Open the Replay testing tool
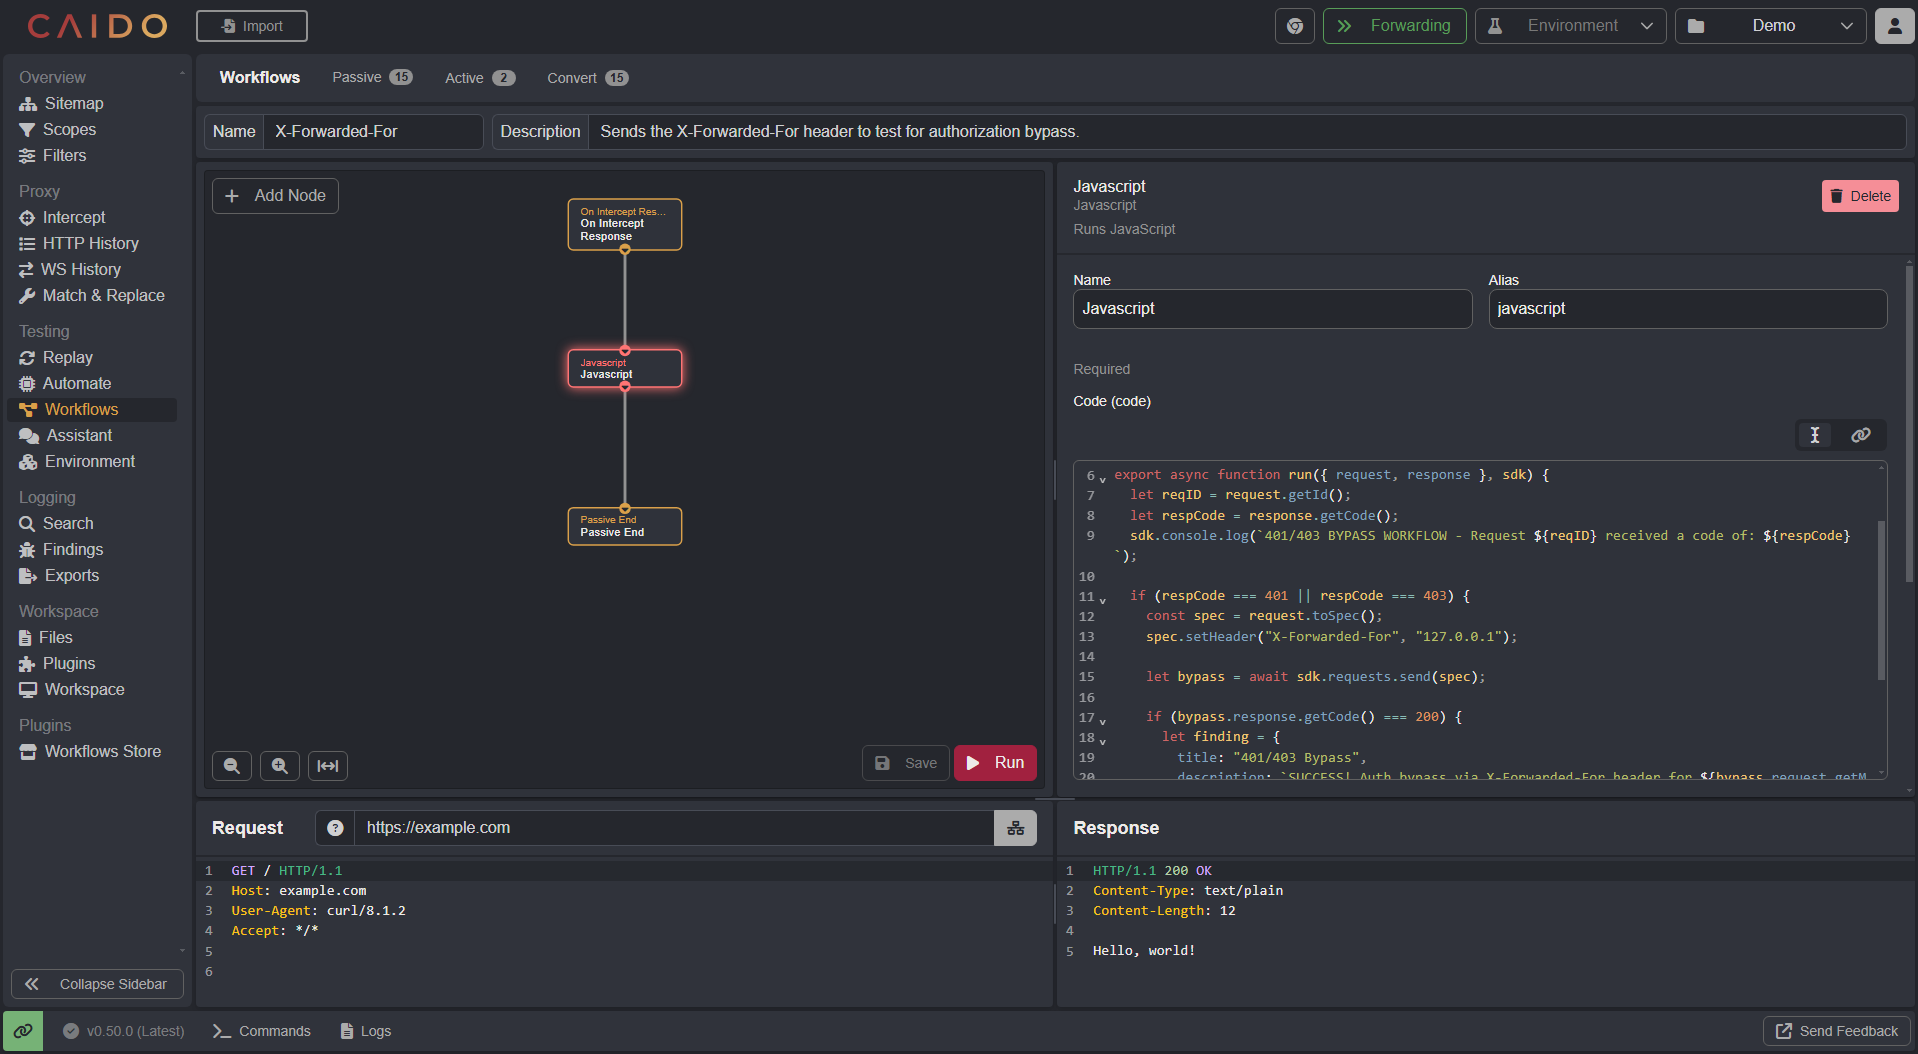The height and width of the screenshot is (1054, 1918). [x=67, y=357]
